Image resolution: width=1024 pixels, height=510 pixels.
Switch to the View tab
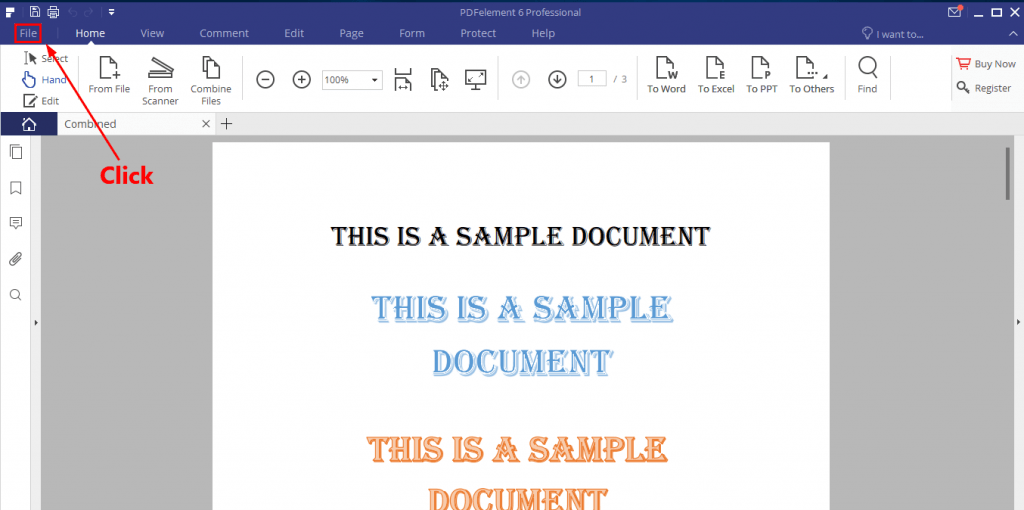tap(152, 33)
